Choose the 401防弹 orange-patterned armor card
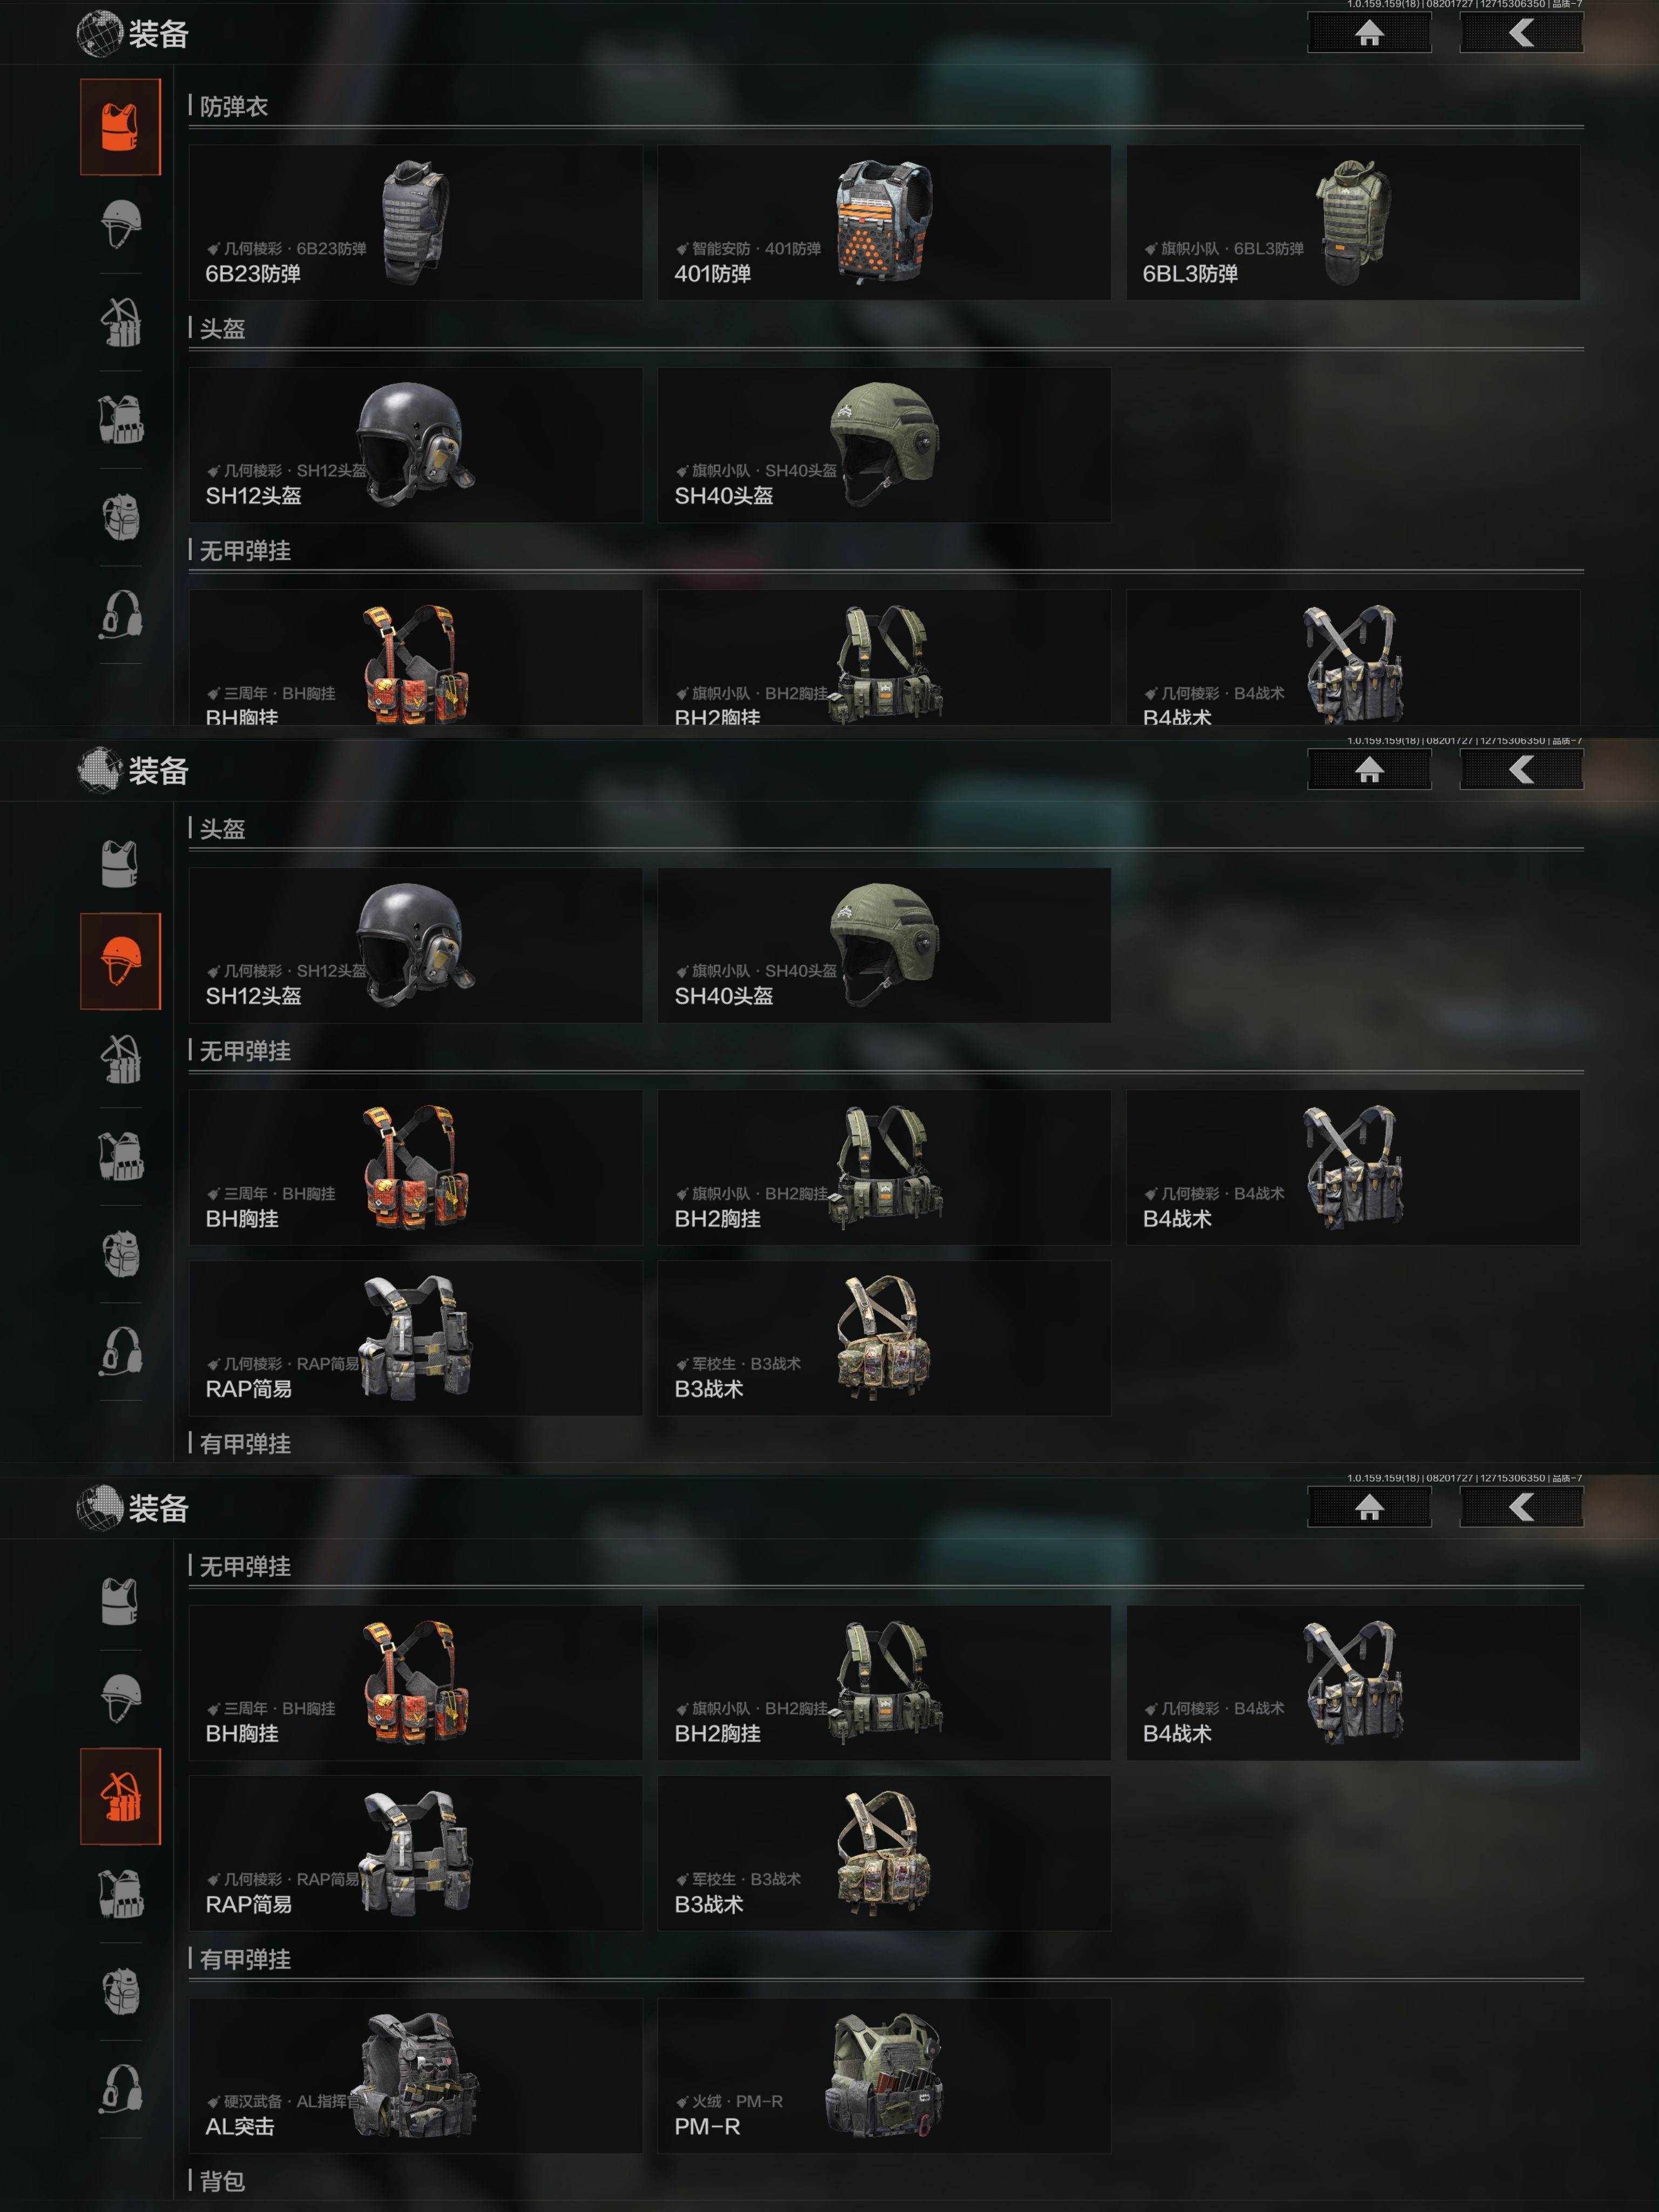This screenshot has height=2212, width=1659. [884, 223]
